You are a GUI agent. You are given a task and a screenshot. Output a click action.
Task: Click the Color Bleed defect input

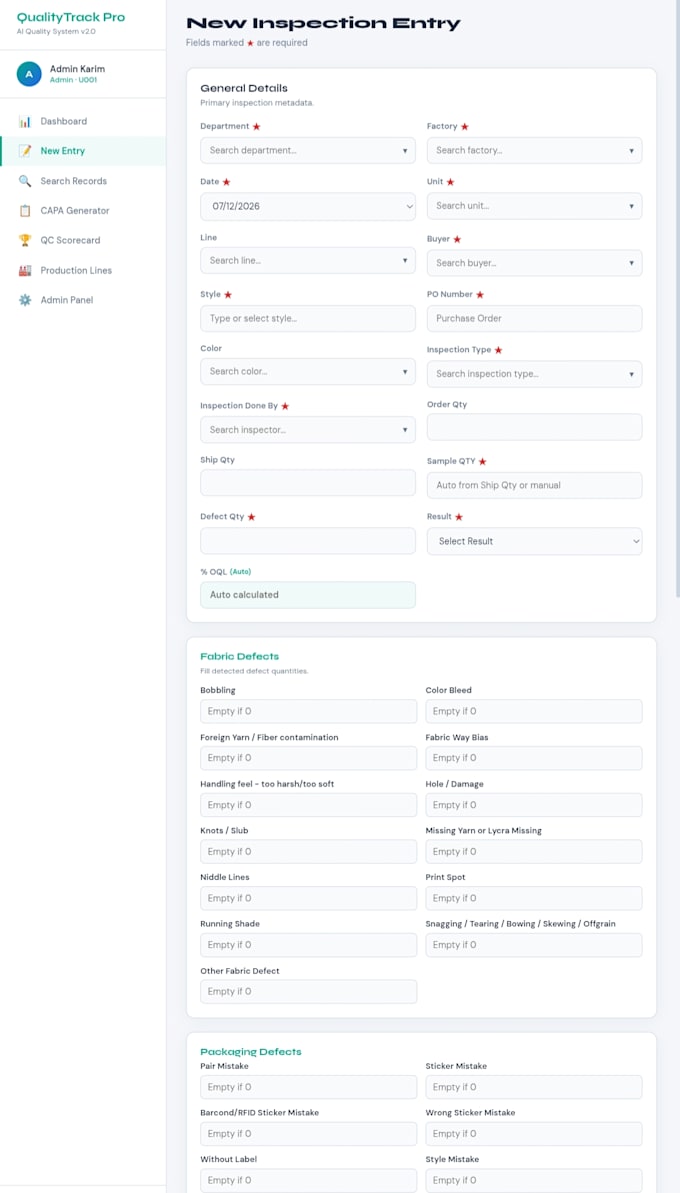point(534,711)
